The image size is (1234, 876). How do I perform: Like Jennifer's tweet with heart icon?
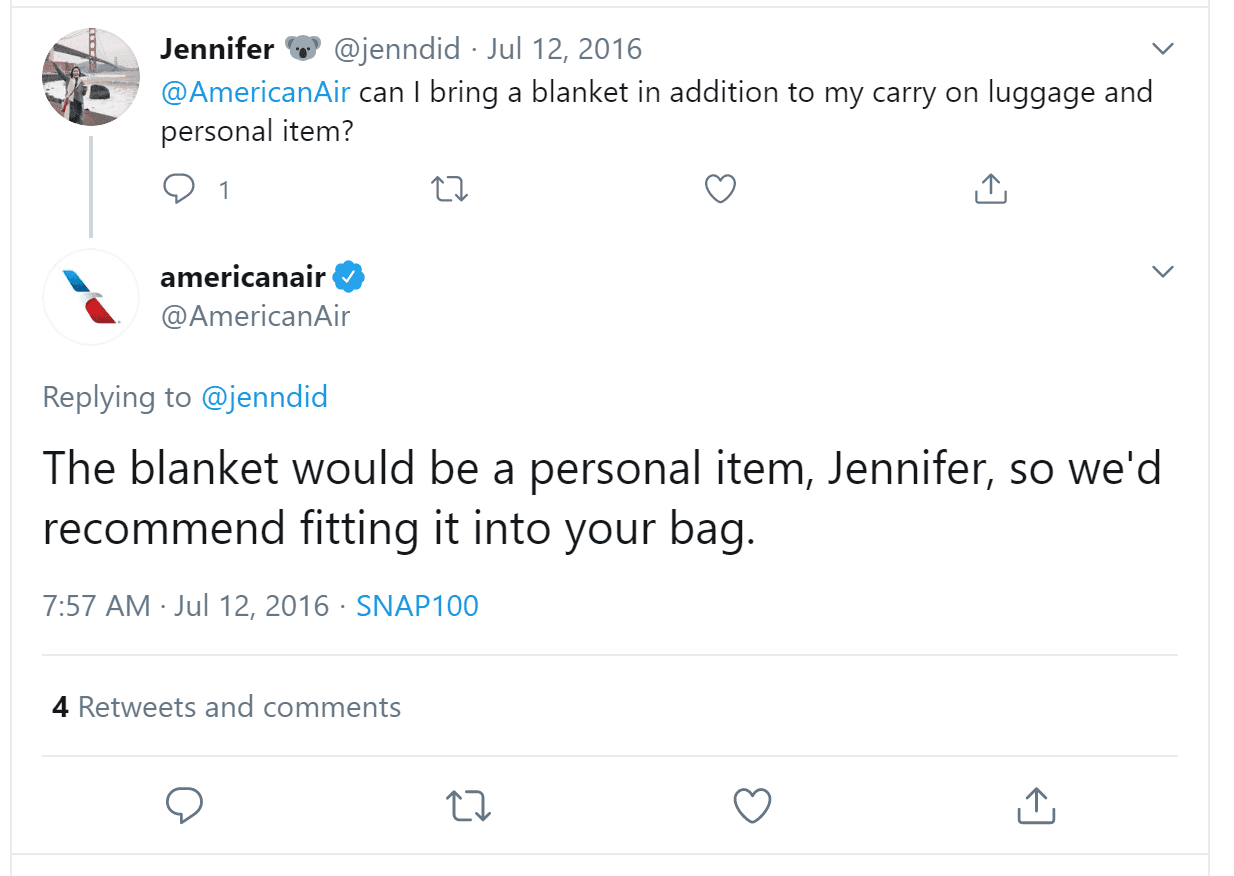720,188
